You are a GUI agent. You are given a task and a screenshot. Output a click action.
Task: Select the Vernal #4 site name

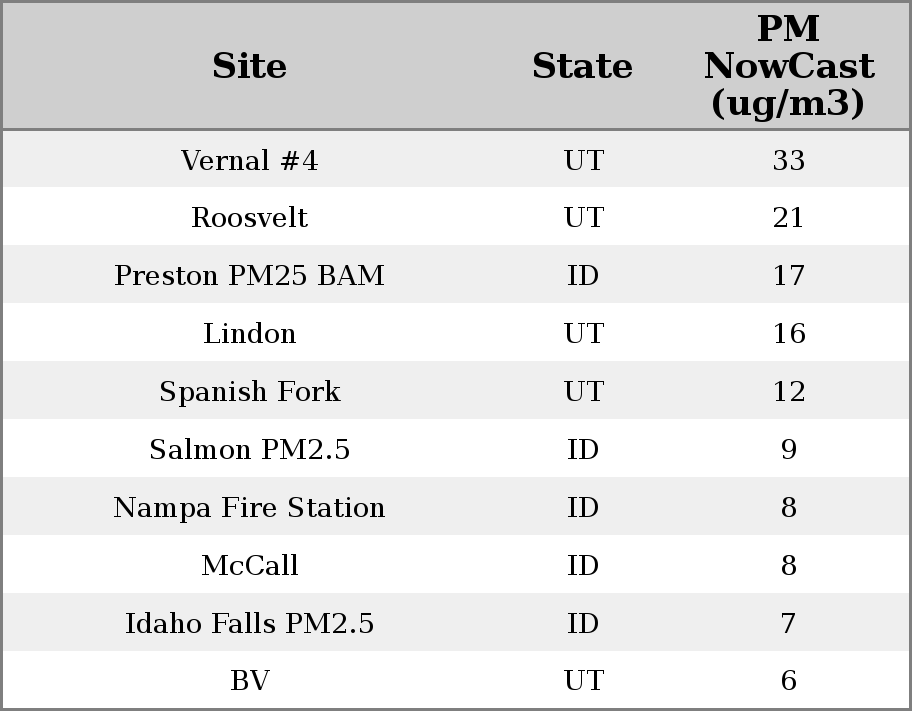[250, 160]
